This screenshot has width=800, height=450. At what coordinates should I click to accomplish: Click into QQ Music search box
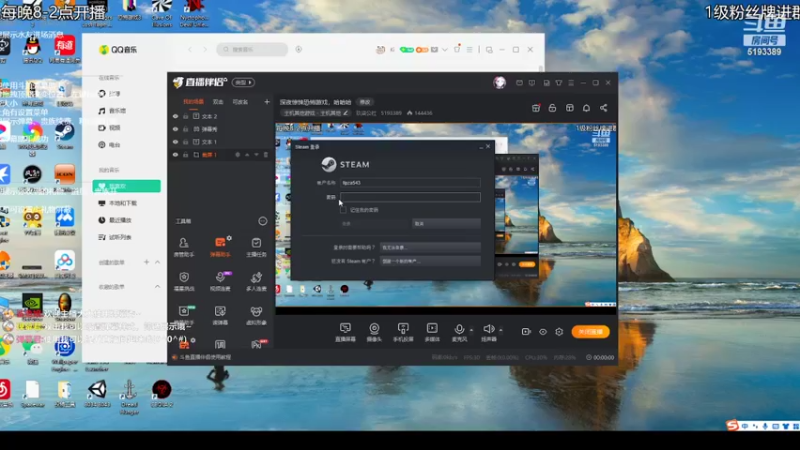[252, 49]
